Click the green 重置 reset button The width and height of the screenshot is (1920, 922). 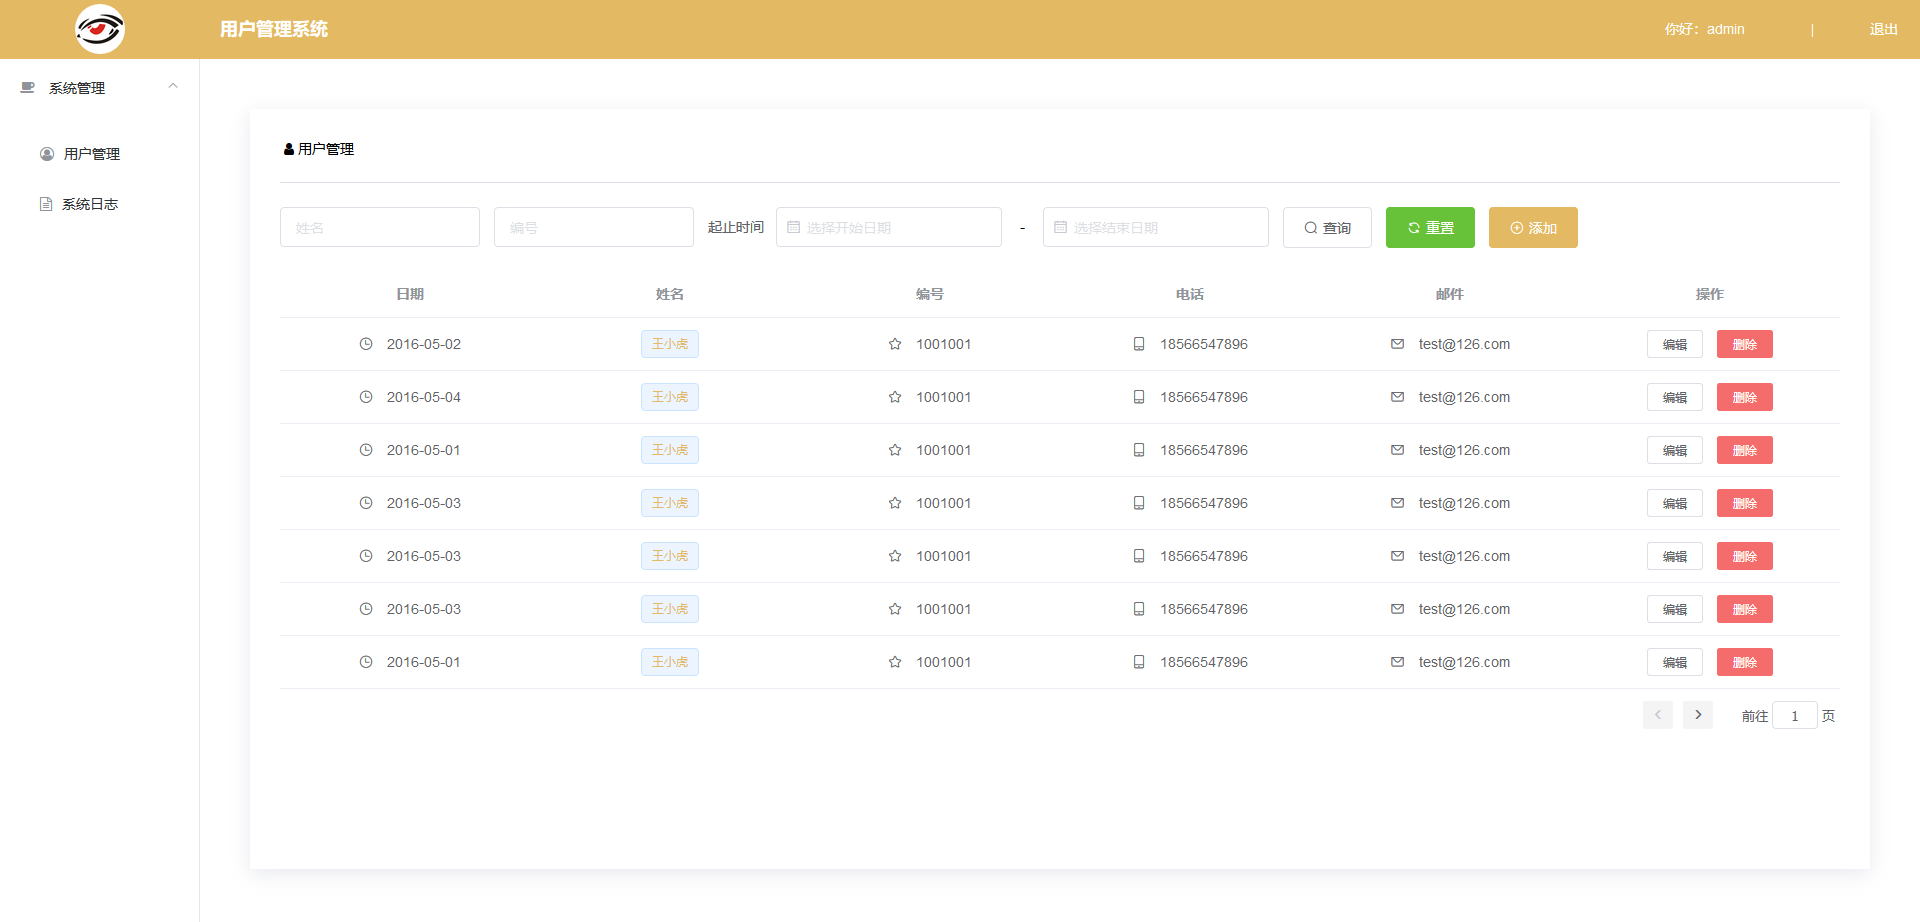pyautogui.click(x=1430, y=228)
